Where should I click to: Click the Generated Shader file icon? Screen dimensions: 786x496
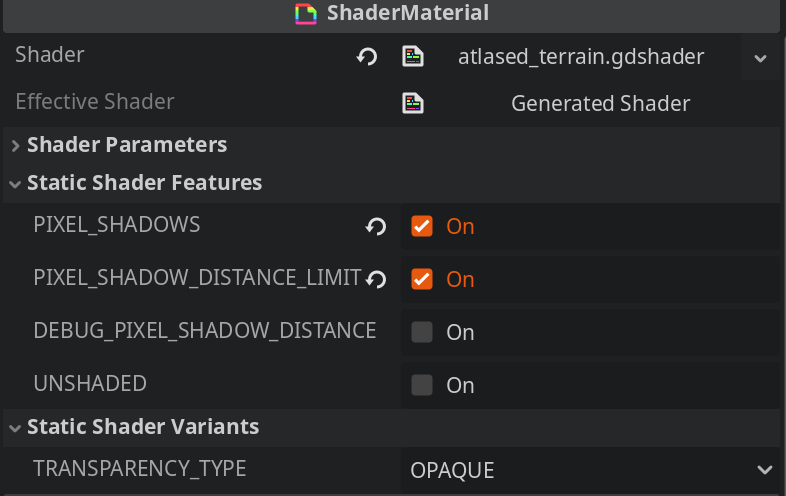tap(413, 103)
